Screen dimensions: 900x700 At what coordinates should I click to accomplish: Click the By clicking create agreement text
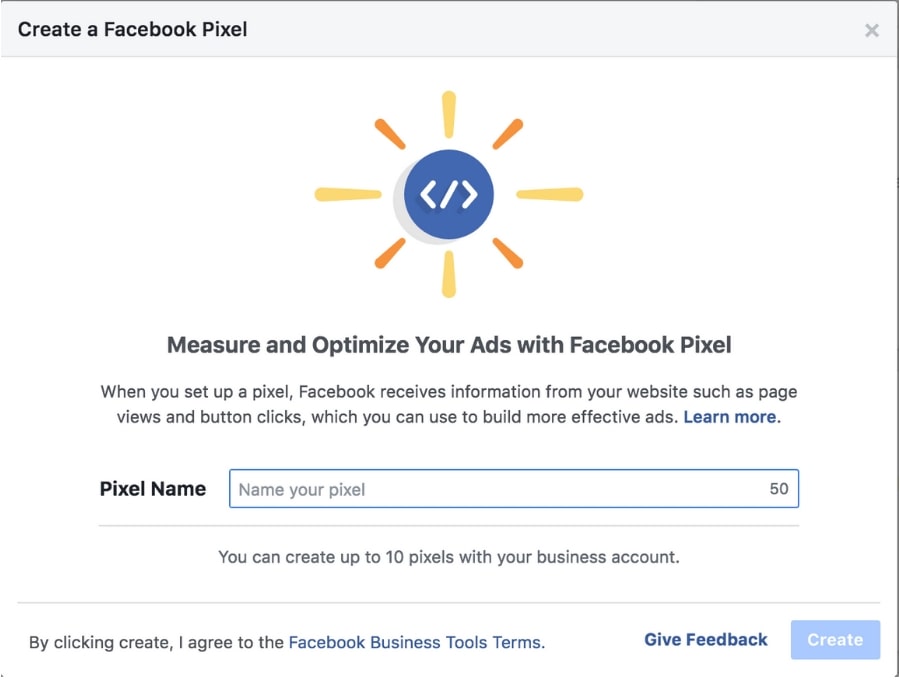(157, 642)
